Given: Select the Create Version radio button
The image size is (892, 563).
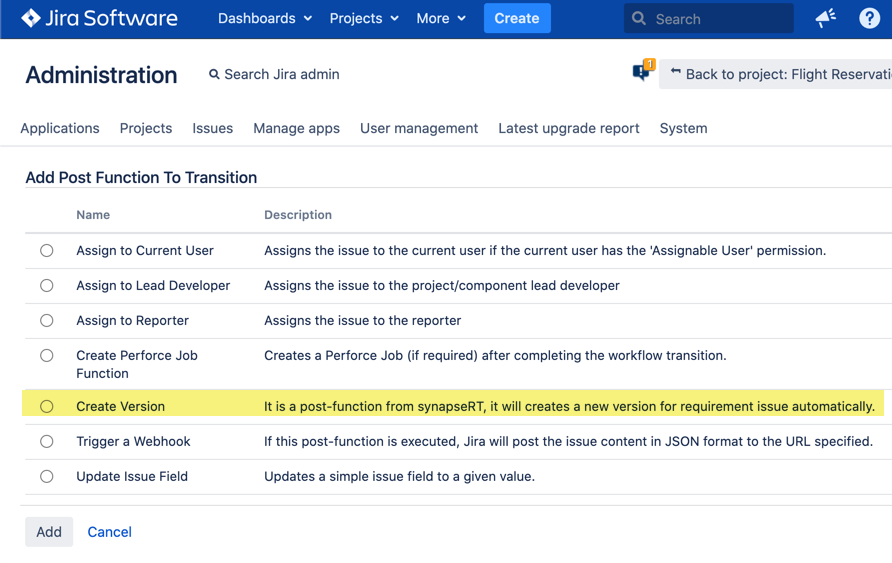Looking at the screenshot, I should [x=47, y=407].
